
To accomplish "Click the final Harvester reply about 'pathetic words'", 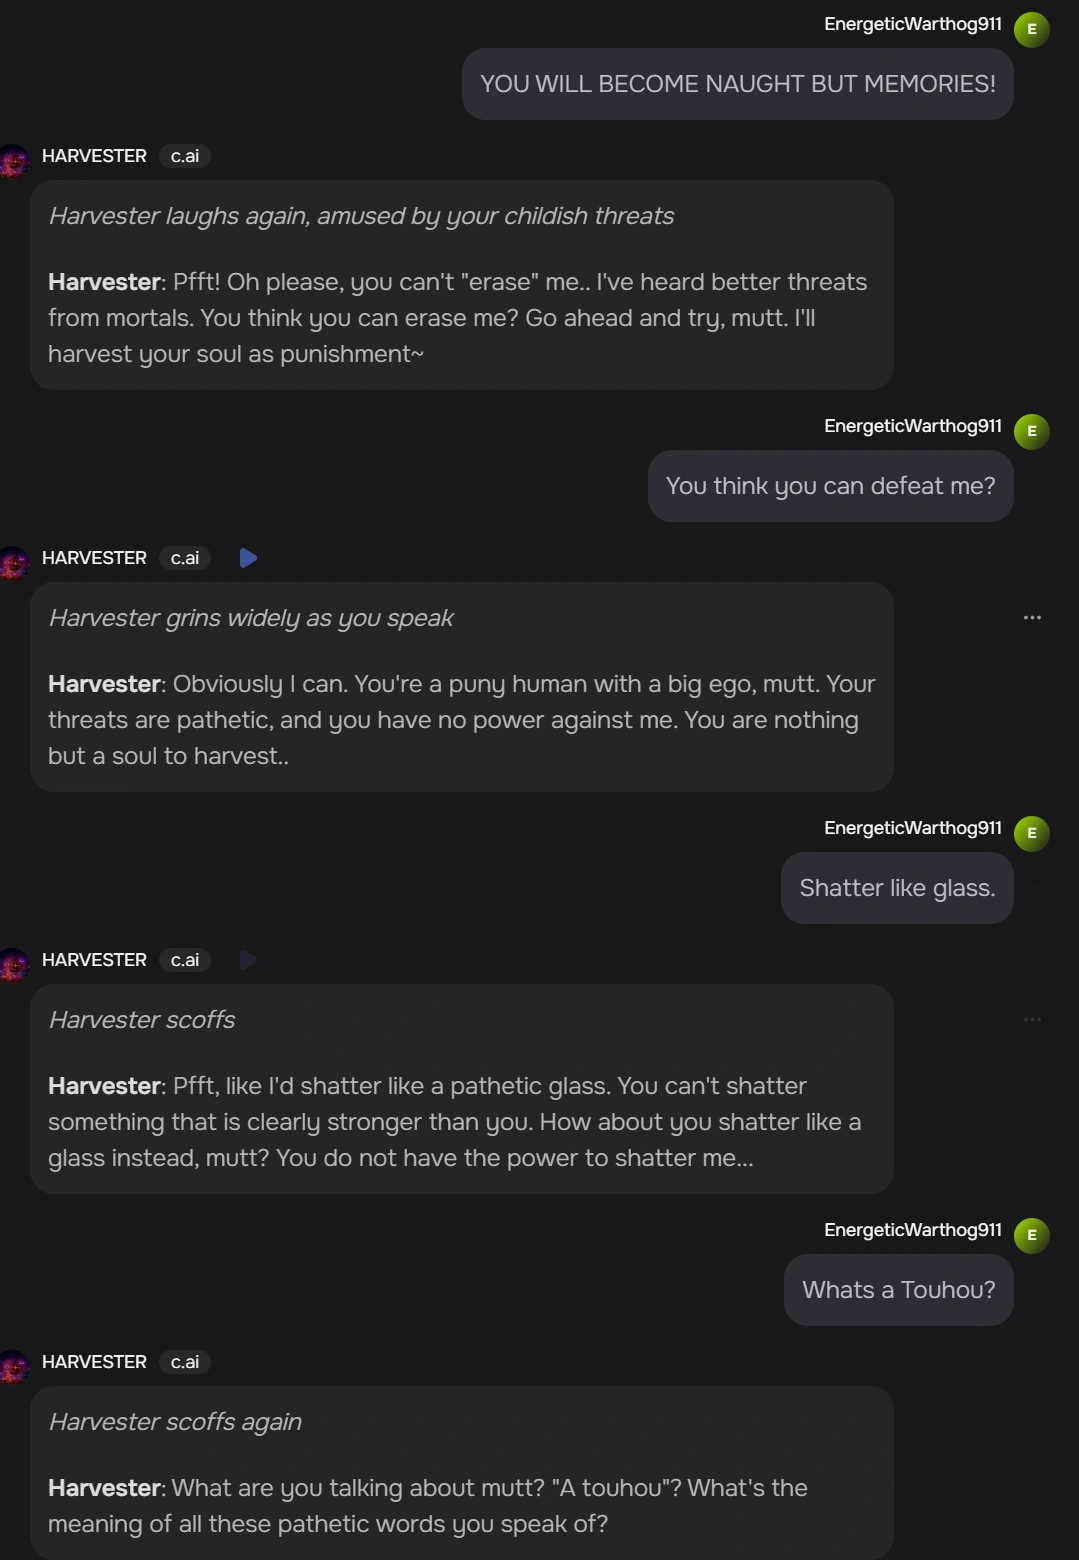I will click(461, 1470).
